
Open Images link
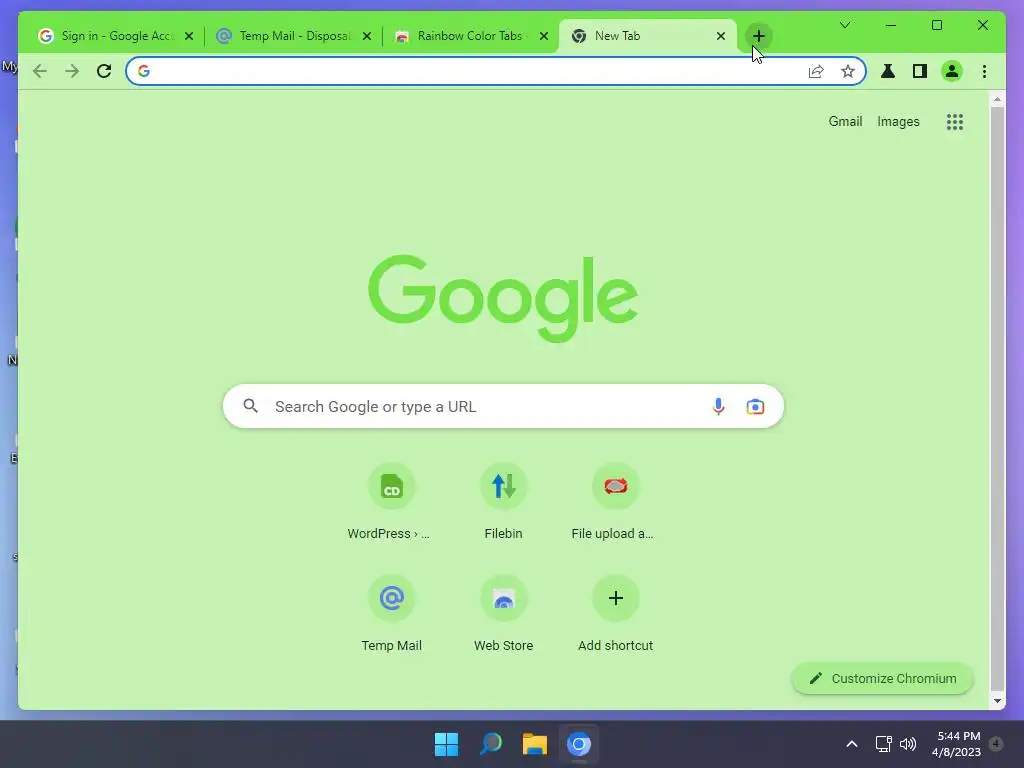click(898, 121)
